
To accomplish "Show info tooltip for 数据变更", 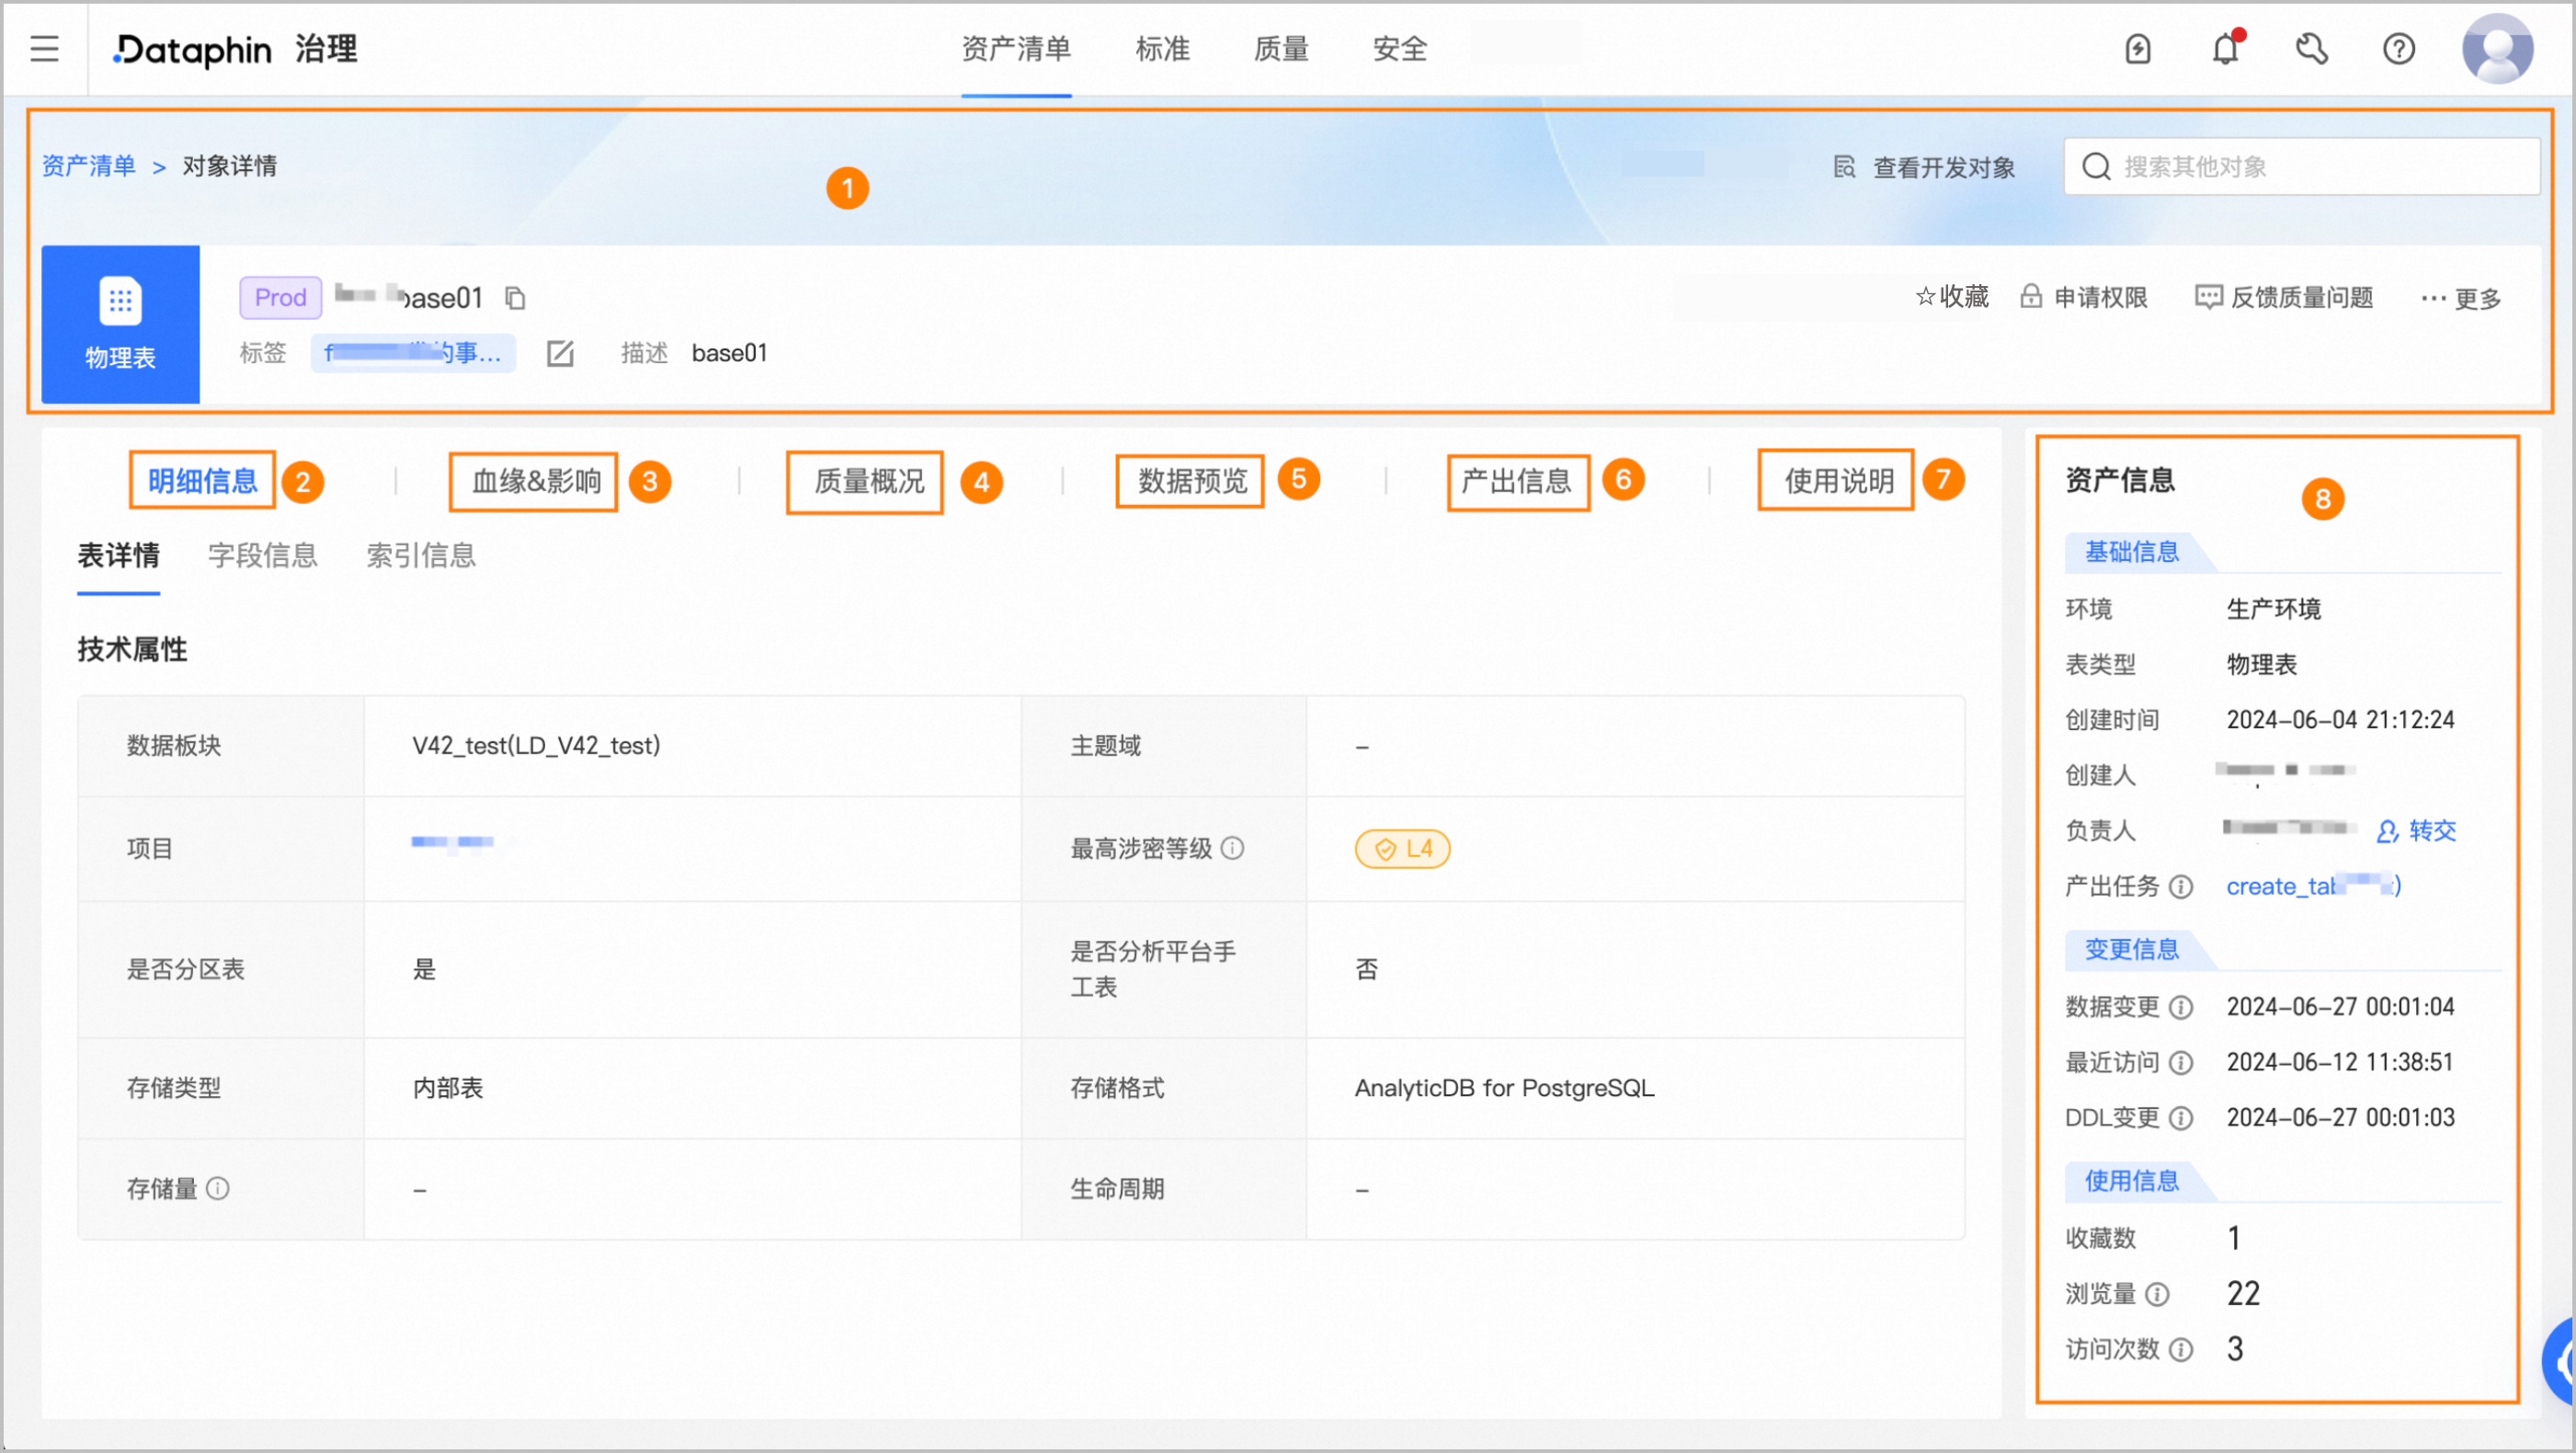I will [2181, 1007].
